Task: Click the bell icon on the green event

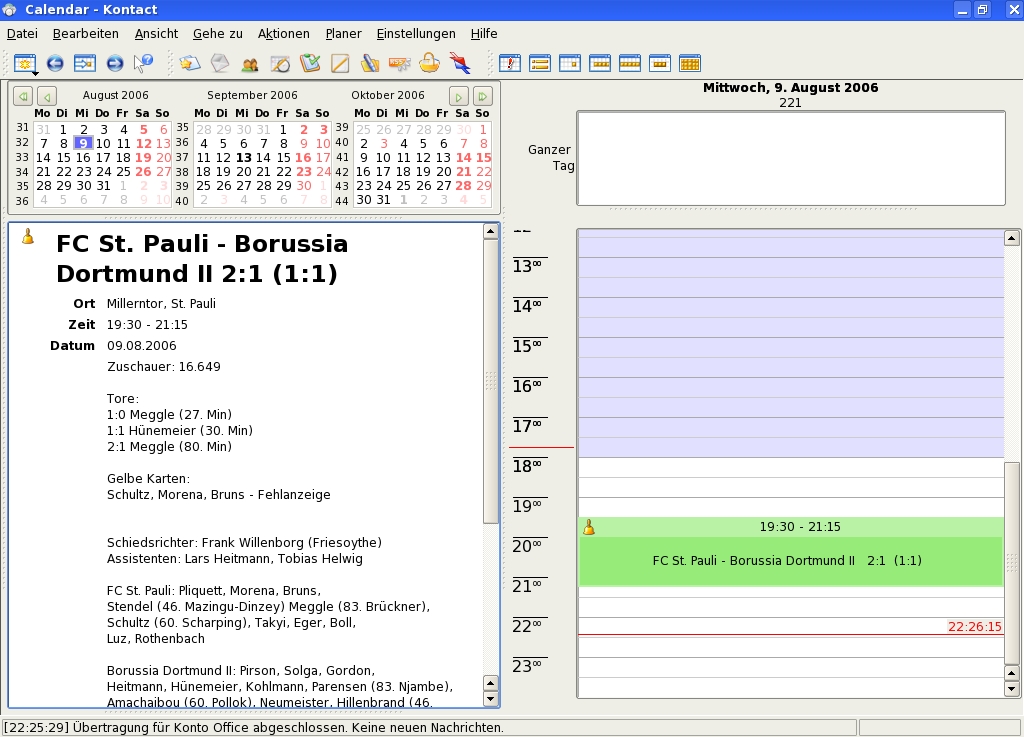Action: (x=588, y=527)
